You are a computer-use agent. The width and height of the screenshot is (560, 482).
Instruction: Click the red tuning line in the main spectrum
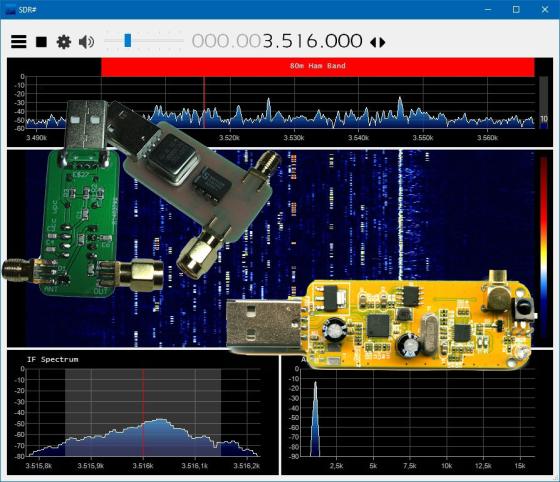coord(204,102)
